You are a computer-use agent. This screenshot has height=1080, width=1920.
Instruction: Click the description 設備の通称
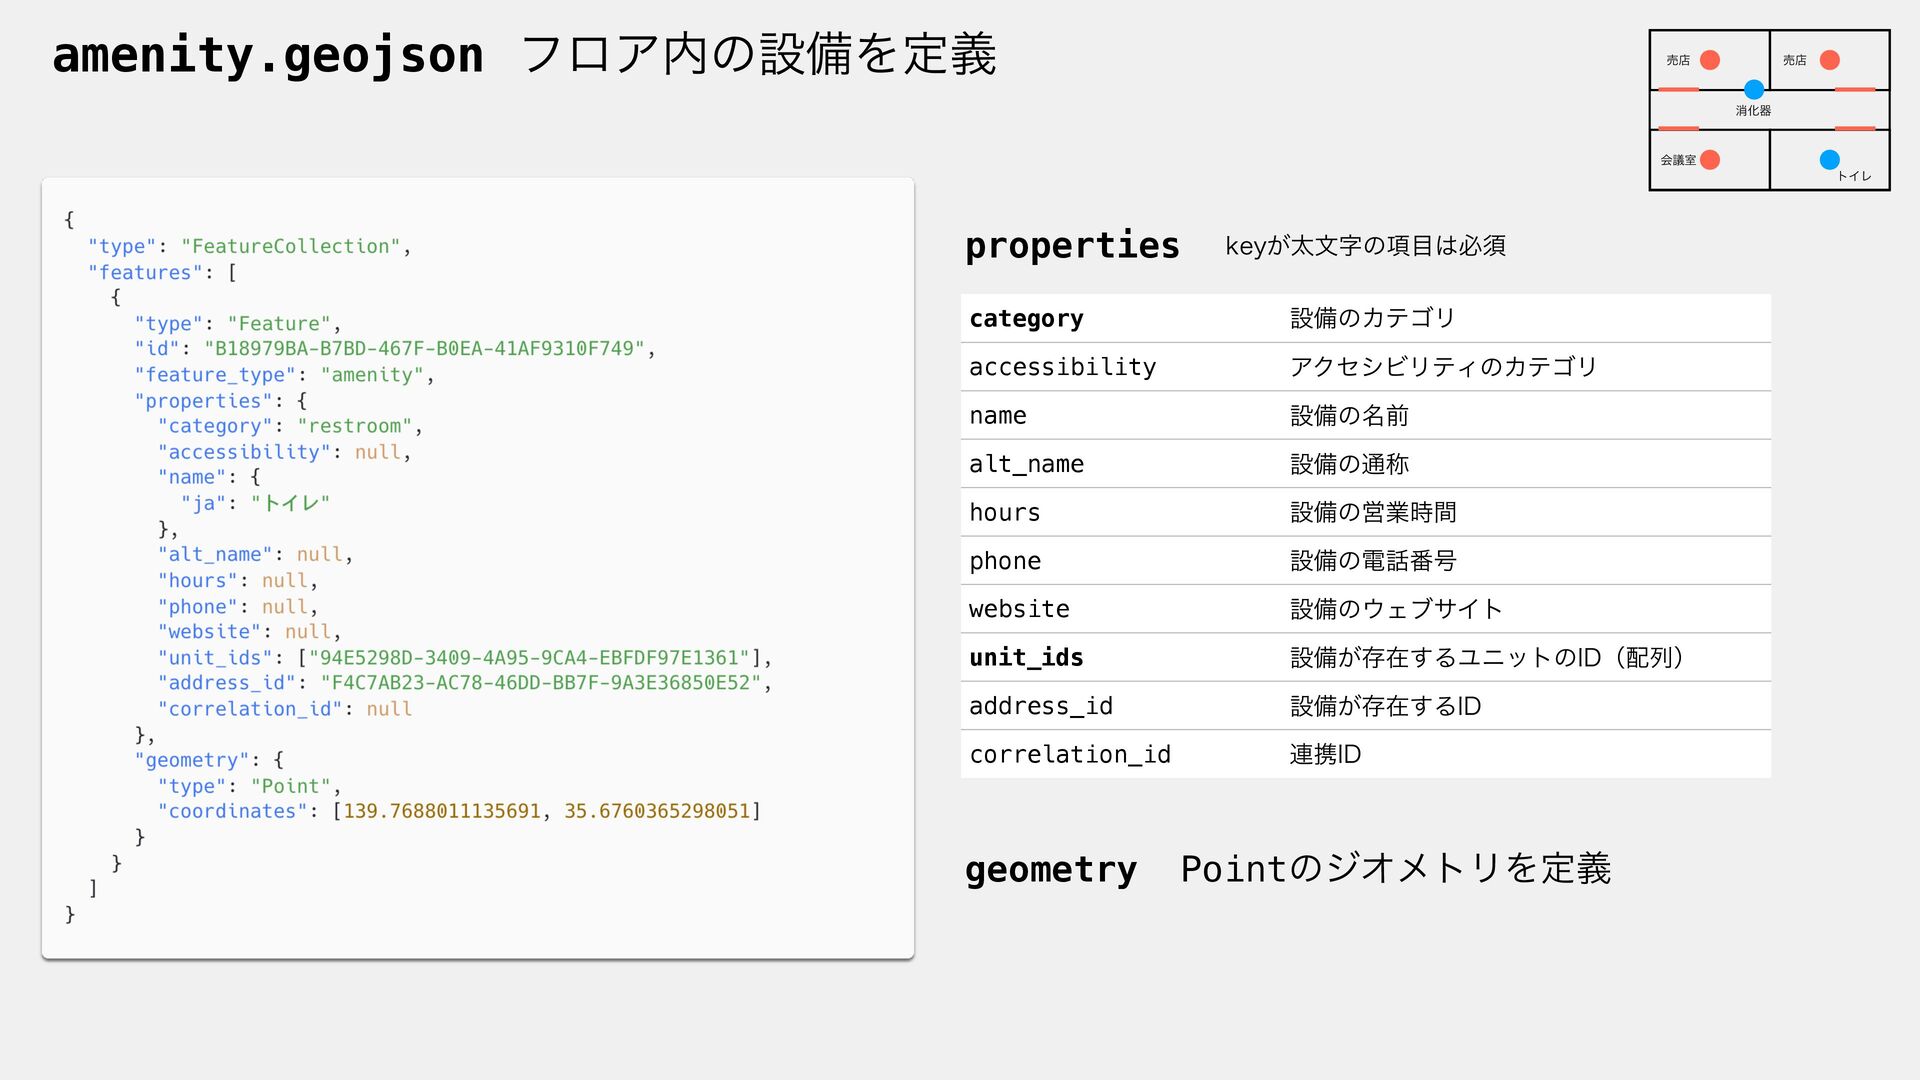tap(1349, 464)
